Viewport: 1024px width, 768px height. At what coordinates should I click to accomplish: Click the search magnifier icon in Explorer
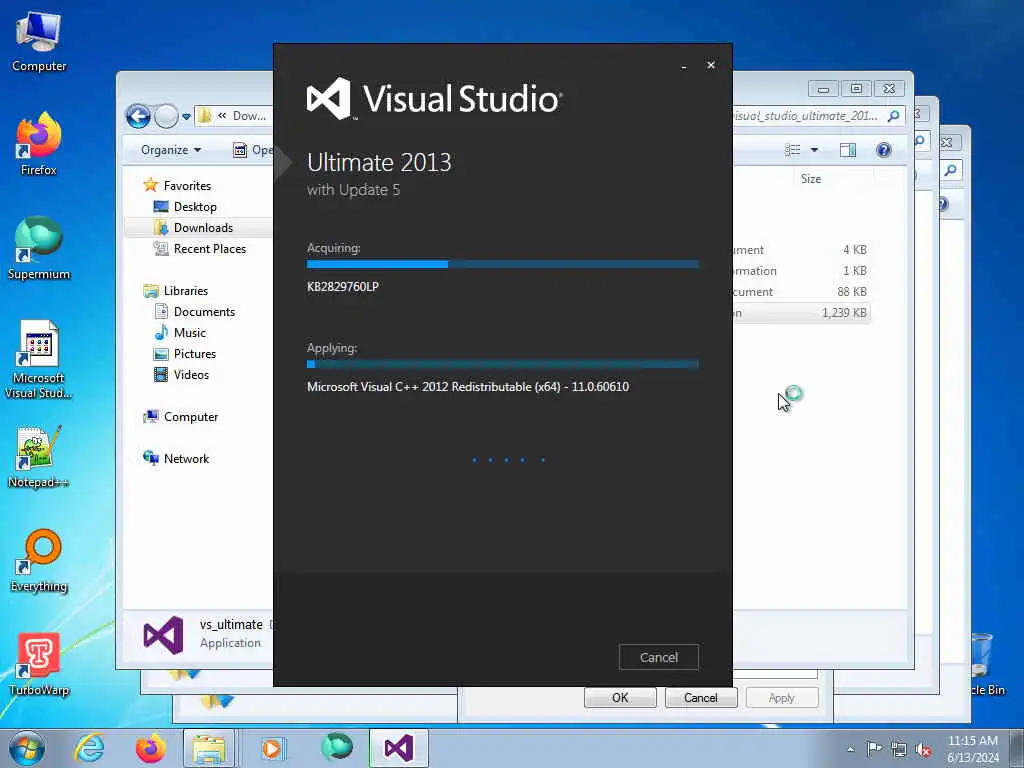pos(893,116)
